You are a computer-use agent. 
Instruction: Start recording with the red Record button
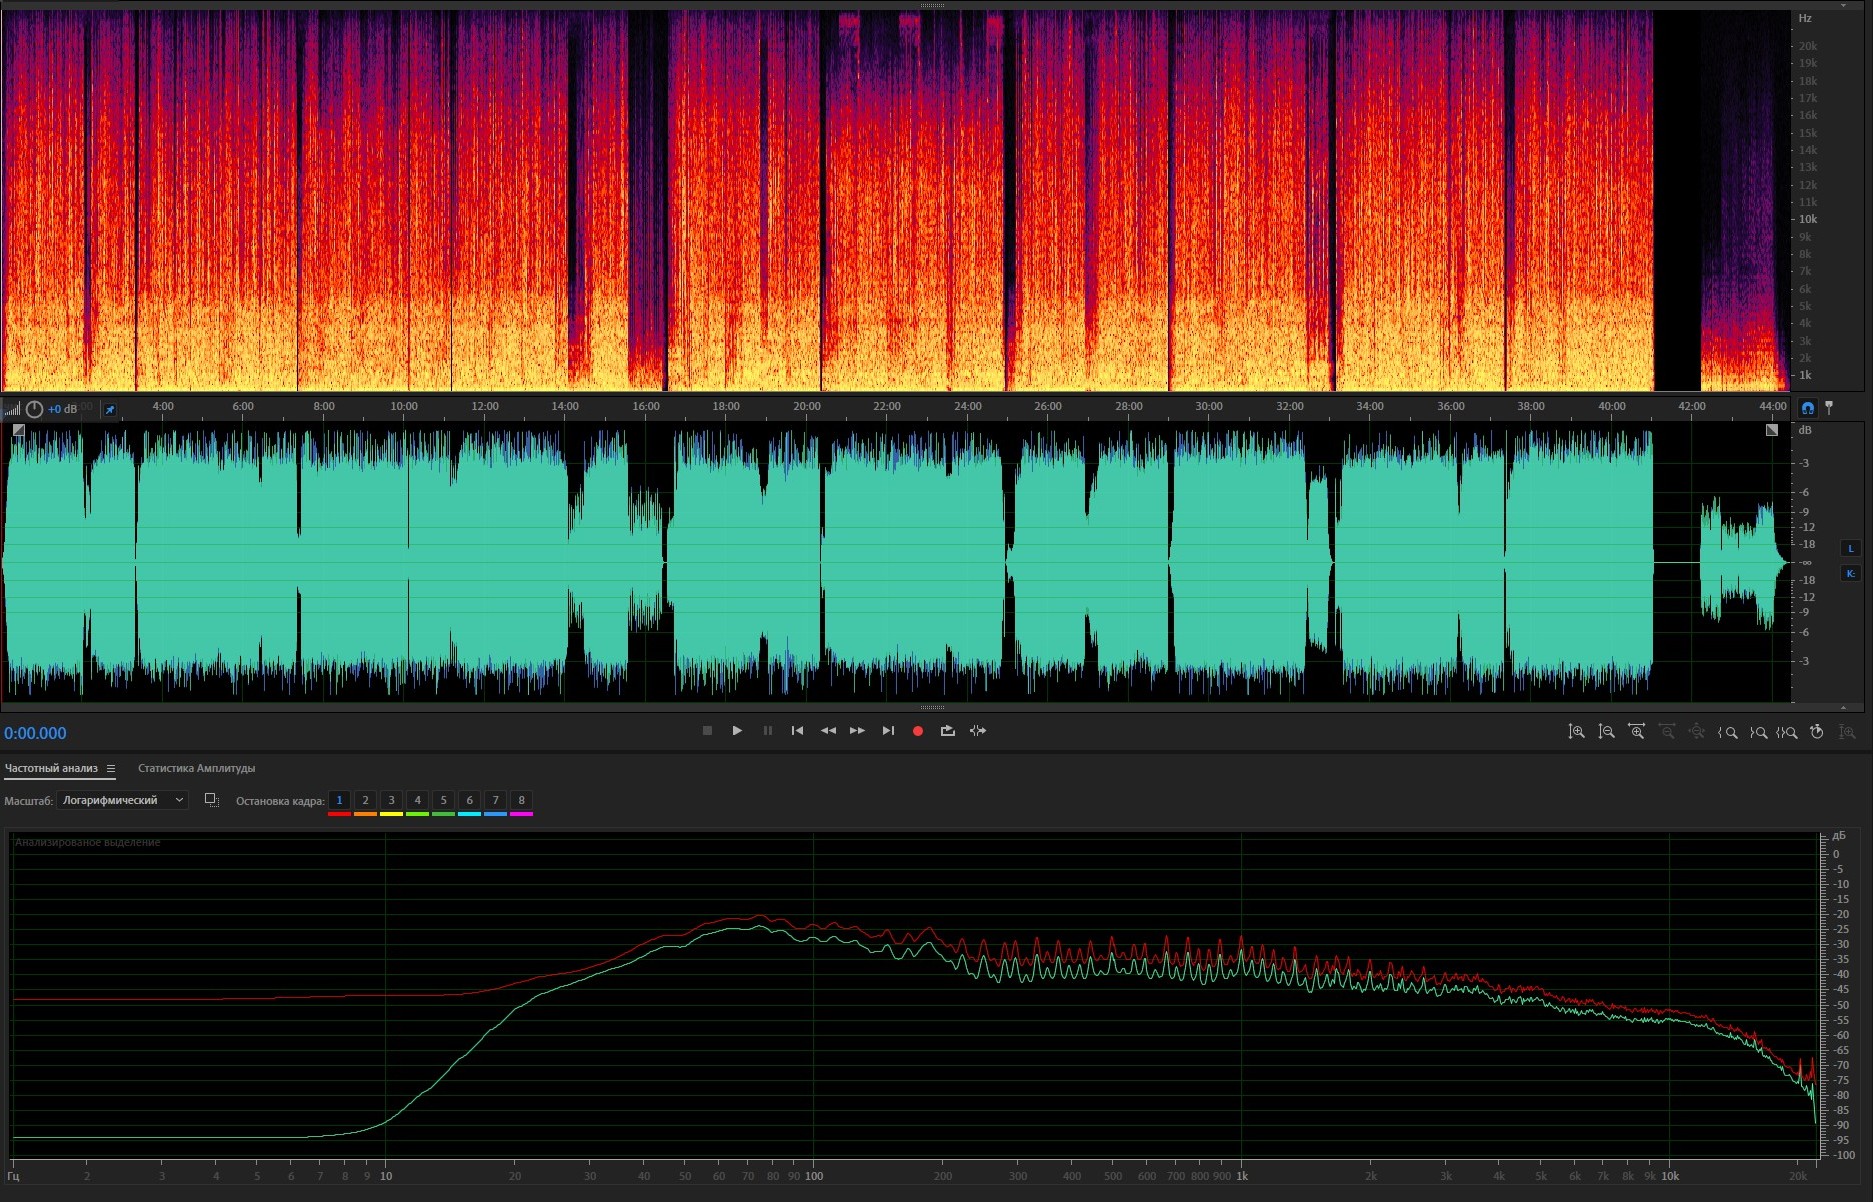(x=918, y=731)
